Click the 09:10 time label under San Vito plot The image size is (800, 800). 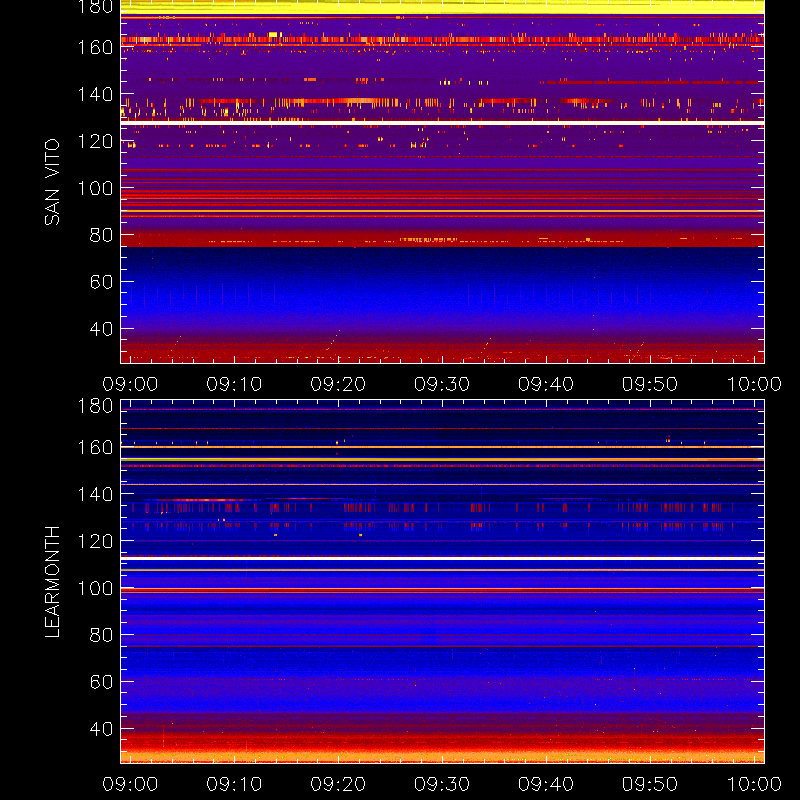coord(234,384)
